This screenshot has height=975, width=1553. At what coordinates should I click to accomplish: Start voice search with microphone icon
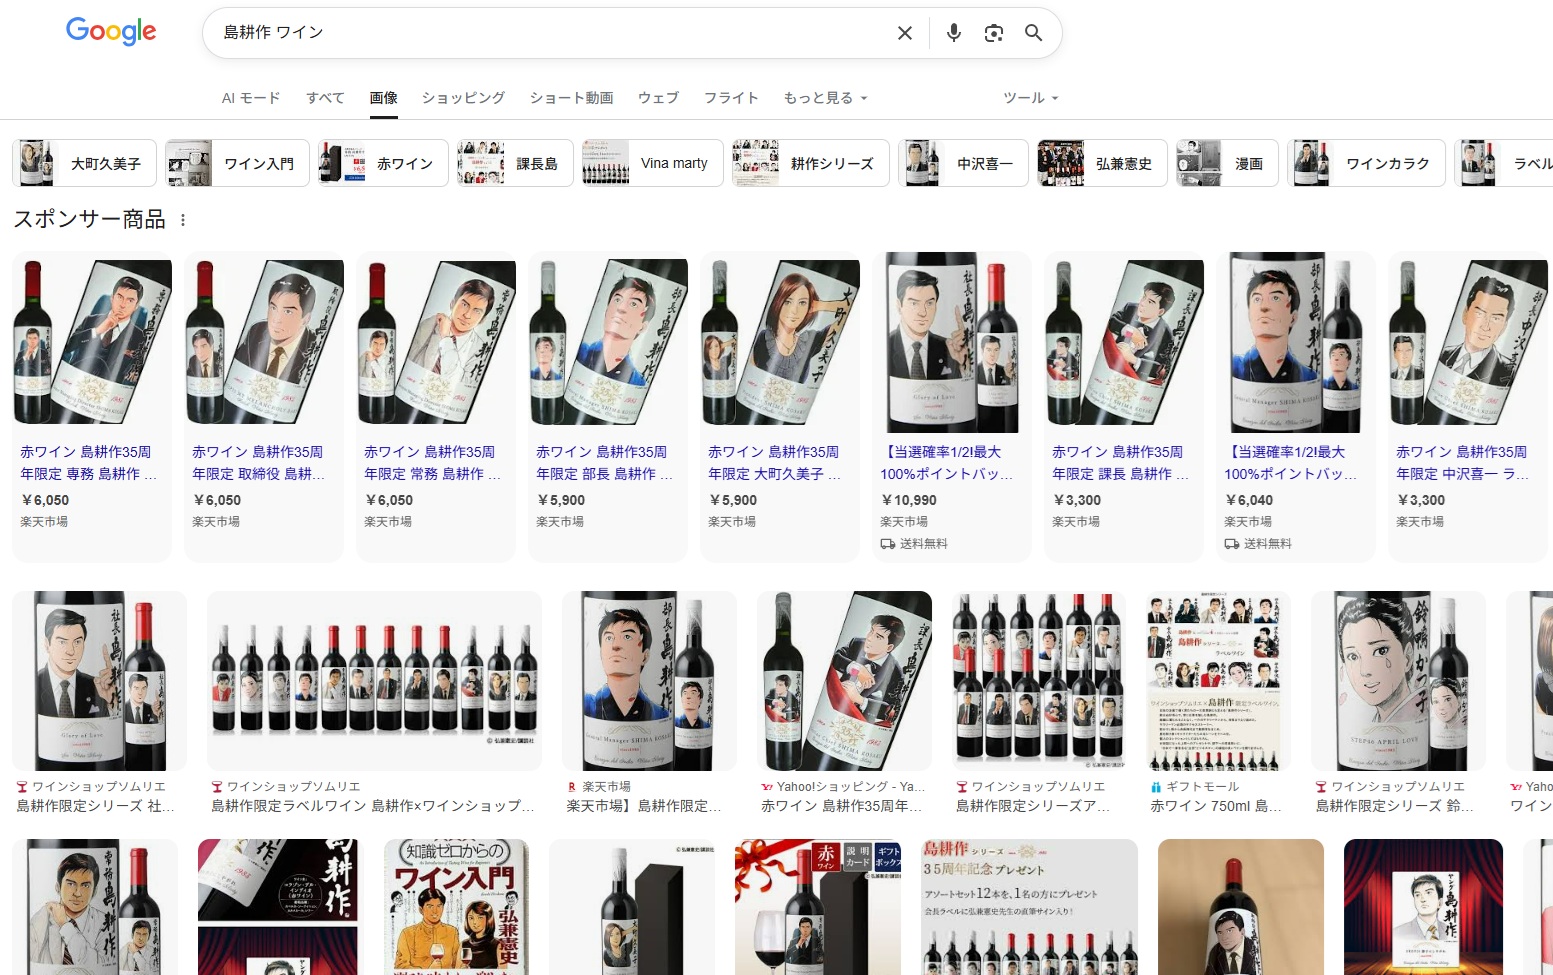(953, 33)
